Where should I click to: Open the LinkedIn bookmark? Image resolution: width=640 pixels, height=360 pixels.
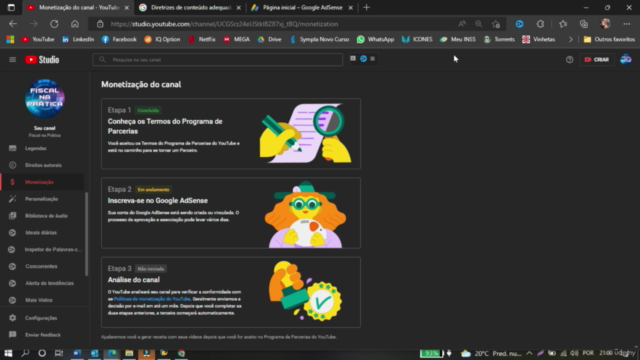[78, 39]
